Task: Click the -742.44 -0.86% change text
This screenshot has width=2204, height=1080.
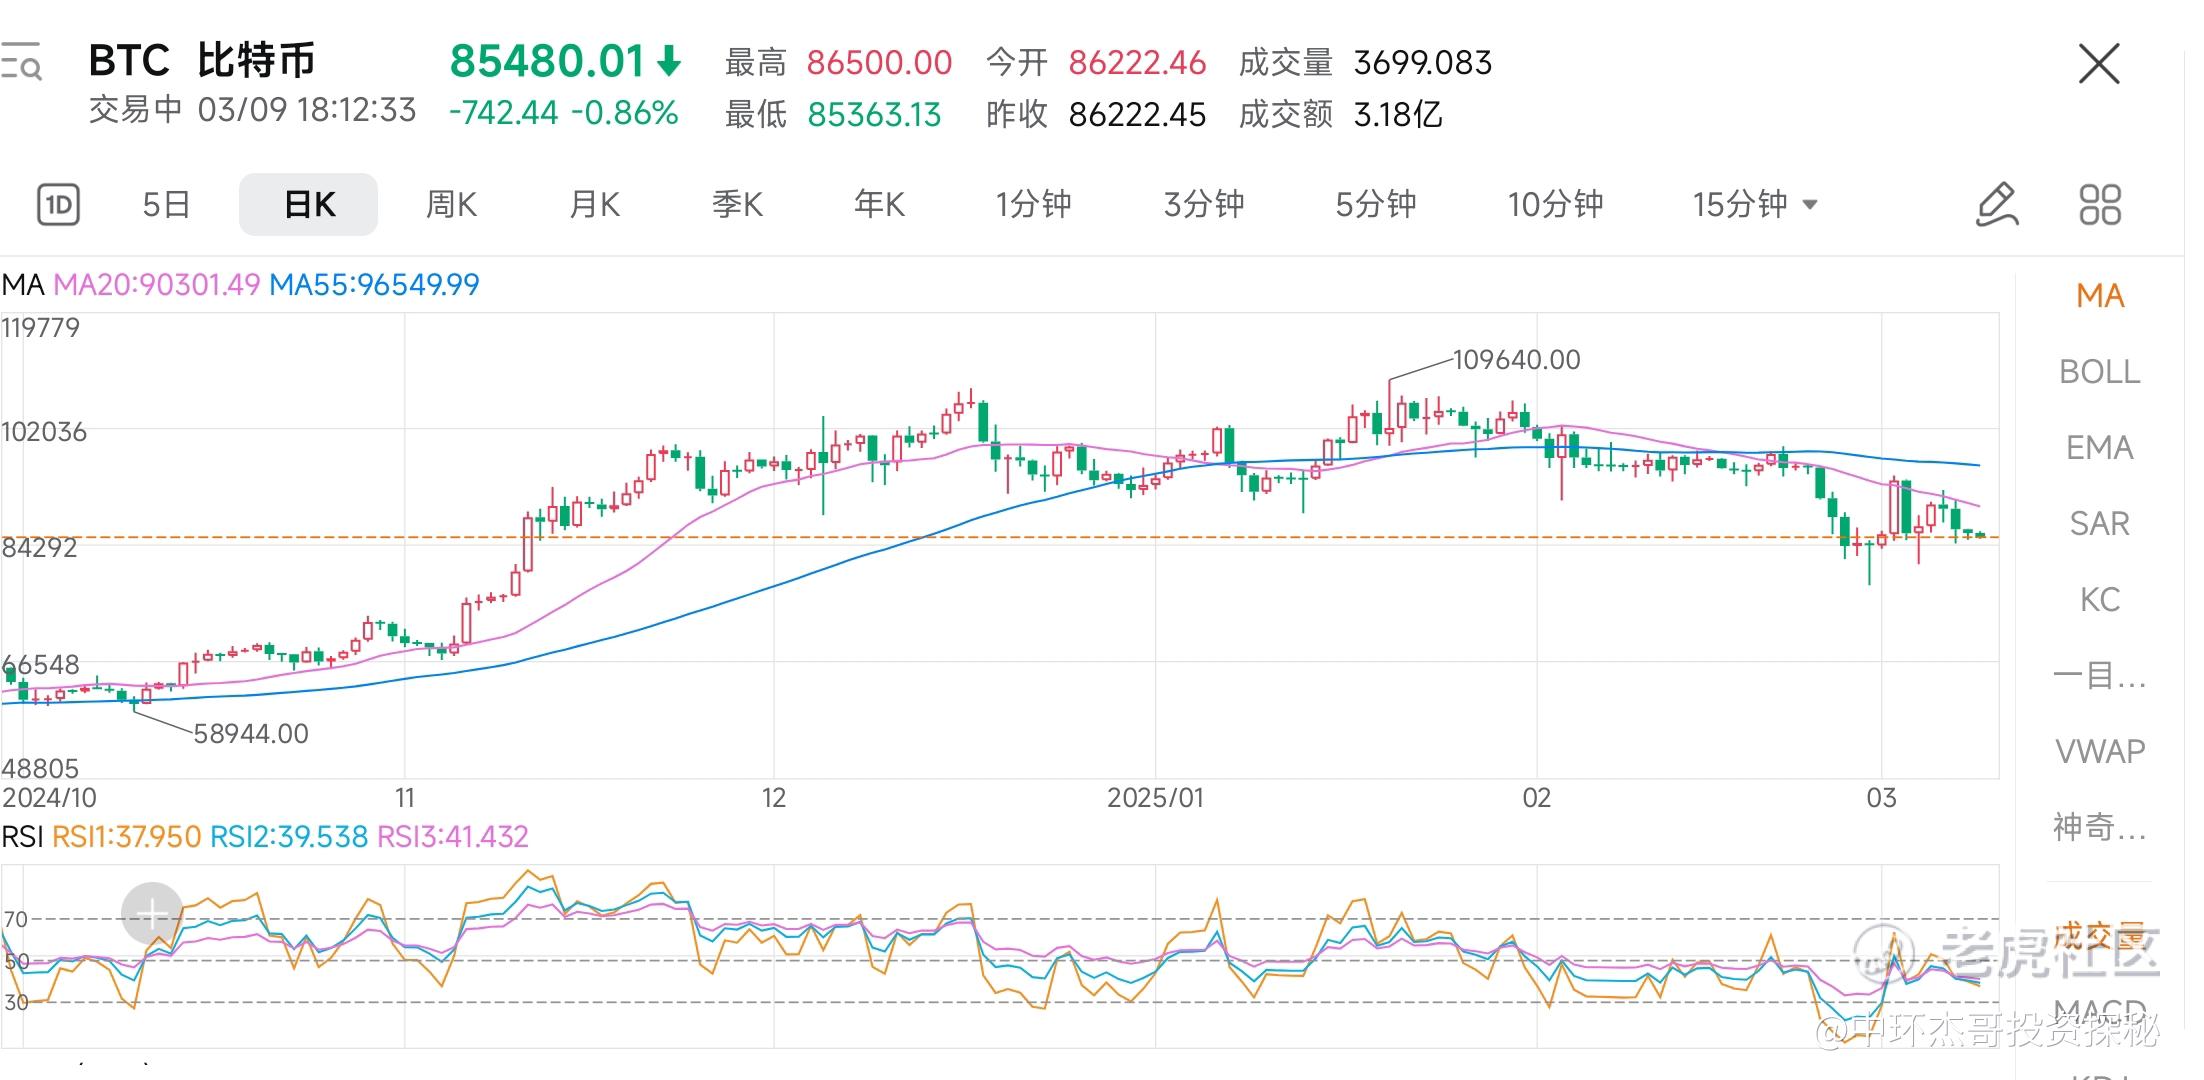Action: pos(564,113)
